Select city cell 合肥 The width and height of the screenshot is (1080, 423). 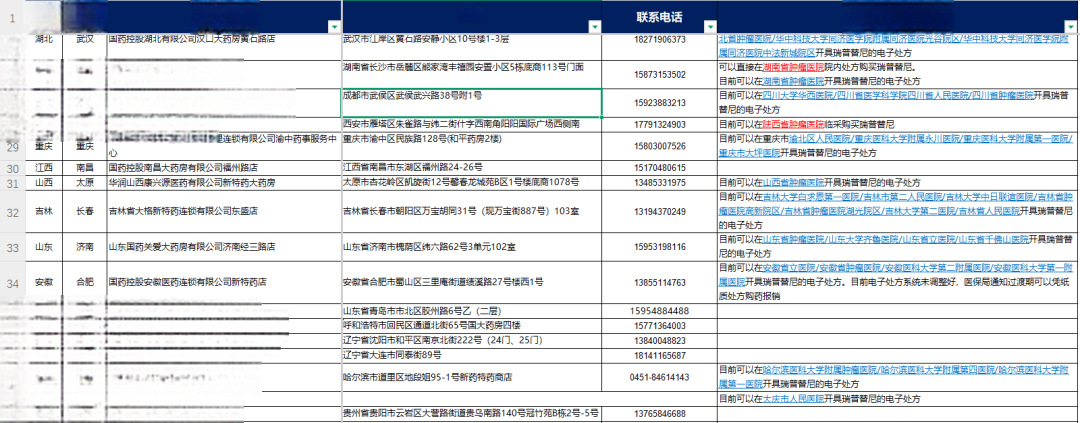pyautogui.click(x=84, y=282)
